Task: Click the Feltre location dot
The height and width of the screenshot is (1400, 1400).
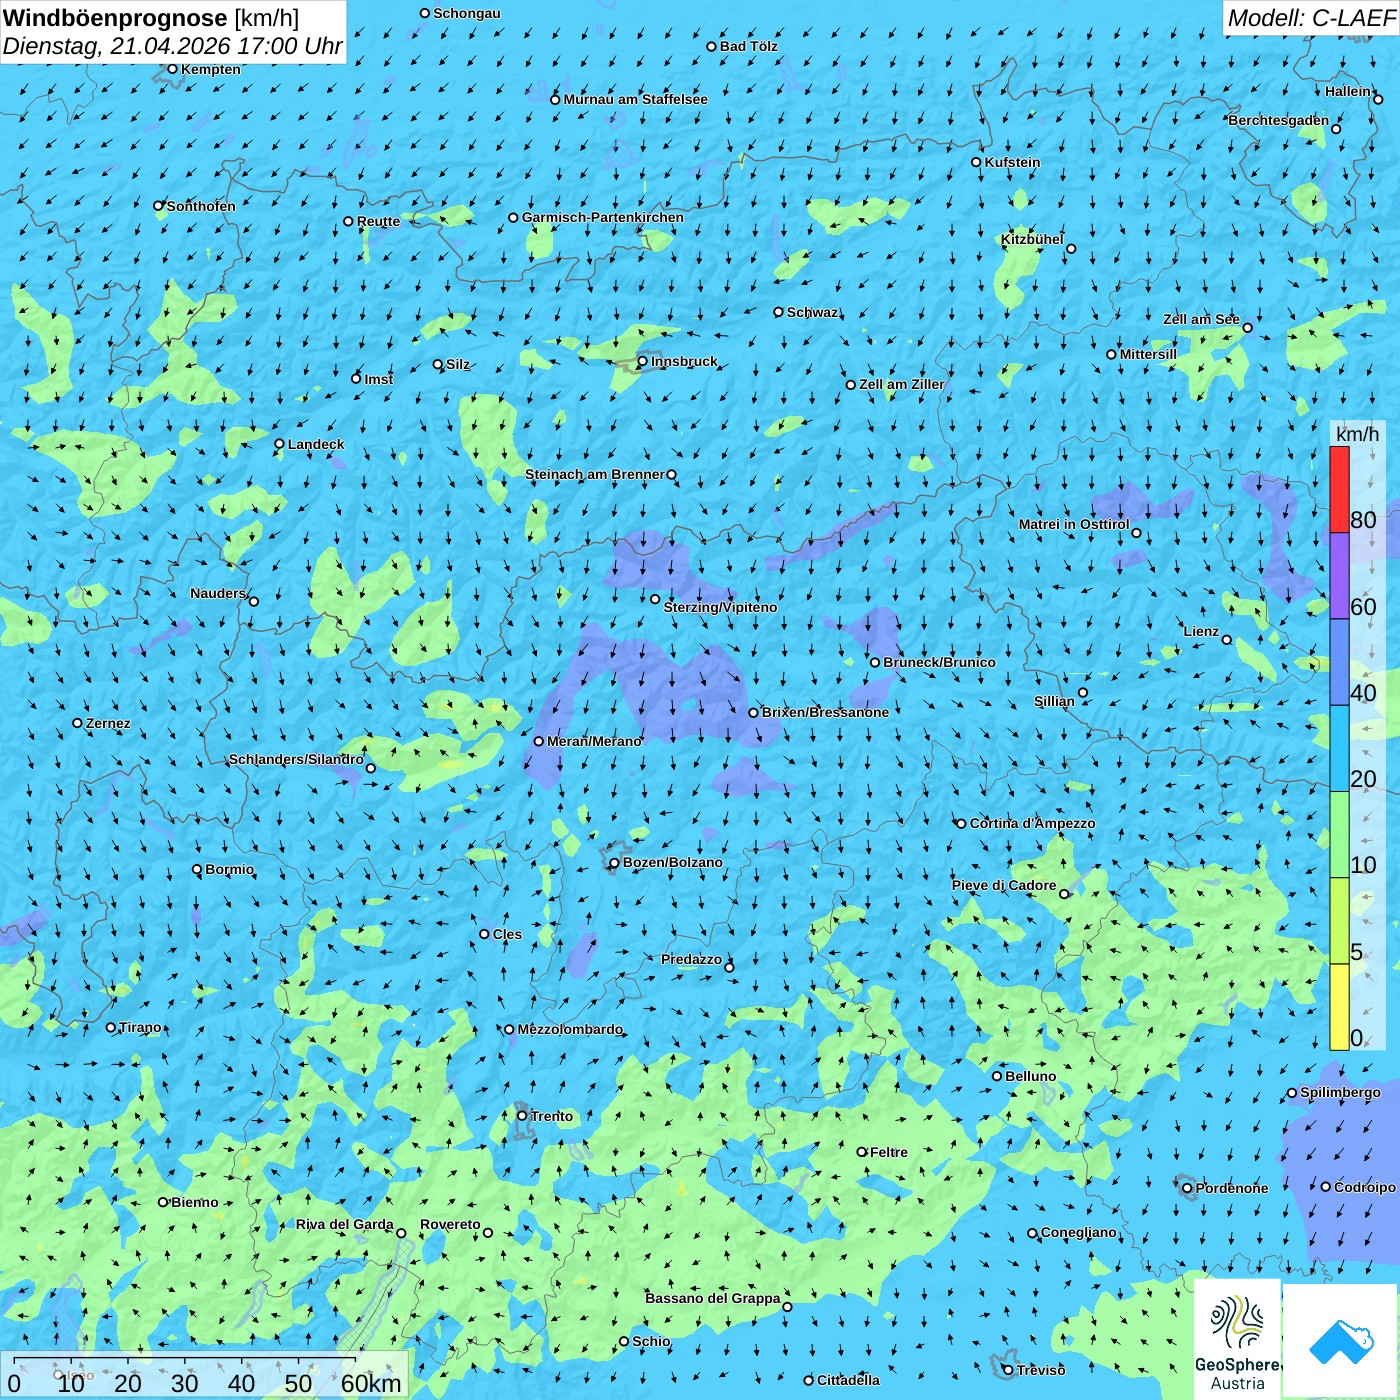Action: pyautogui.click(x=861, y=1152)
